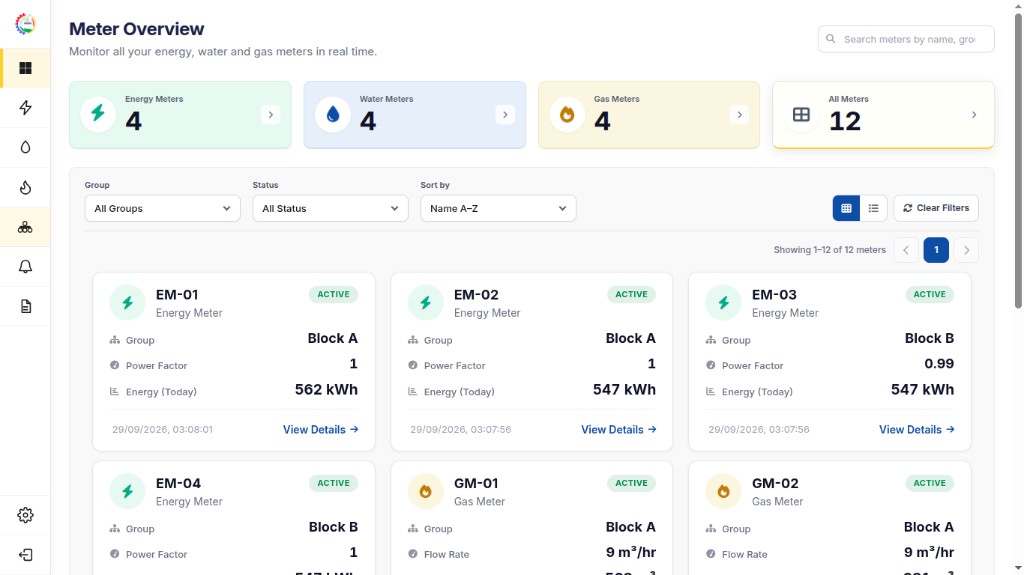Click the ACTIVE badge on EM-01

pyautogui.click(x=333, y=294)
